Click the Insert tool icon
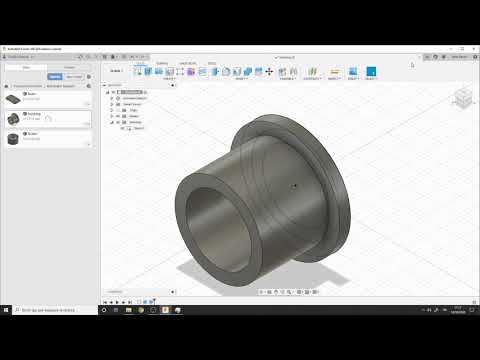The height and width of the screenshot is (360, 480). (x=353, y=71)
